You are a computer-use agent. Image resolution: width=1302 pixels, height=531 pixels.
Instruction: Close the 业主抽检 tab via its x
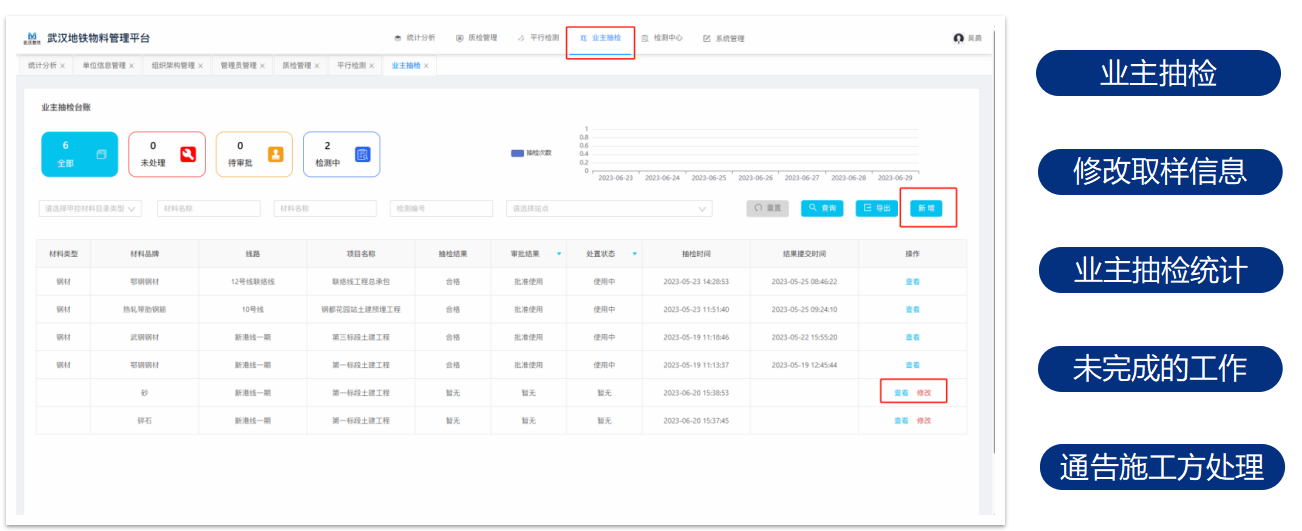point(426,66)
